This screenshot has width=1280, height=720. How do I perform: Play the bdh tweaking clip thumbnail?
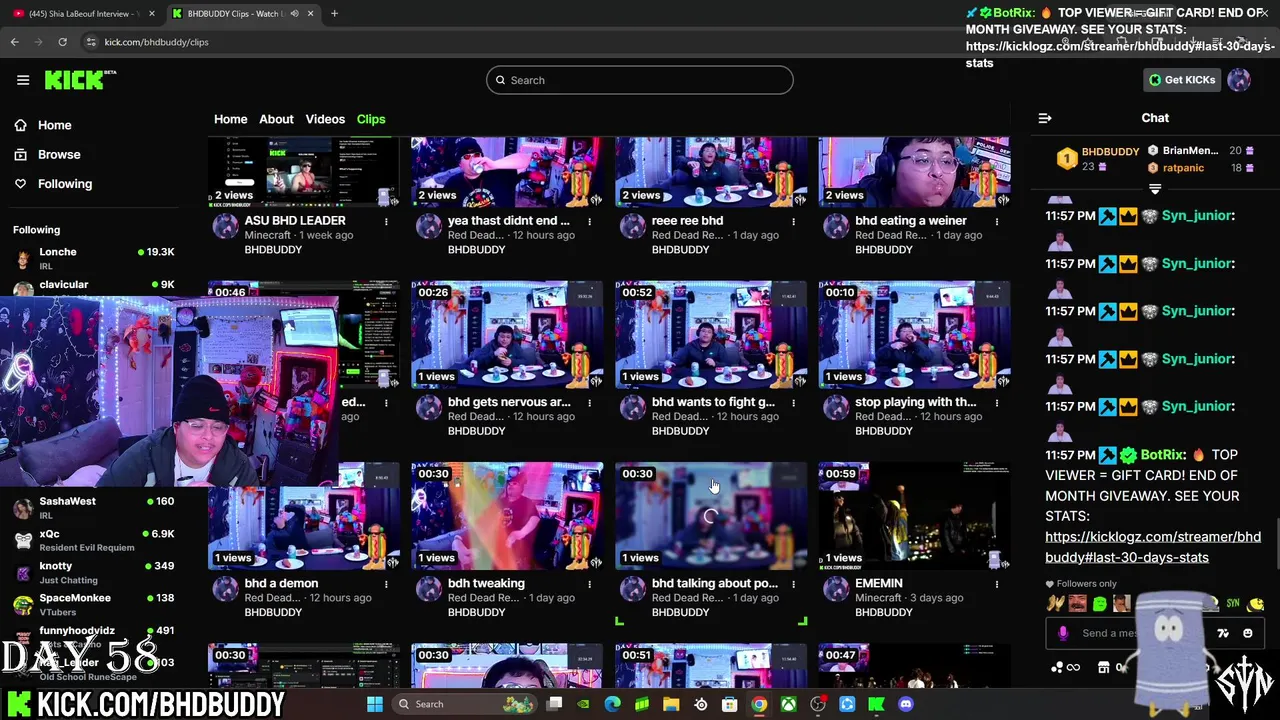pos(507,516)
